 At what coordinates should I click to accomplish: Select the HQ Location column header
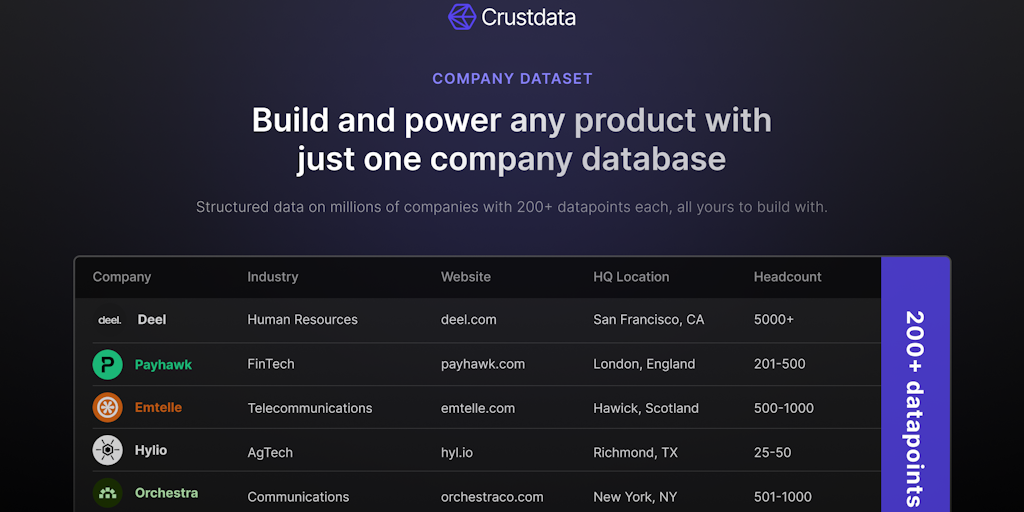point(631,277)
